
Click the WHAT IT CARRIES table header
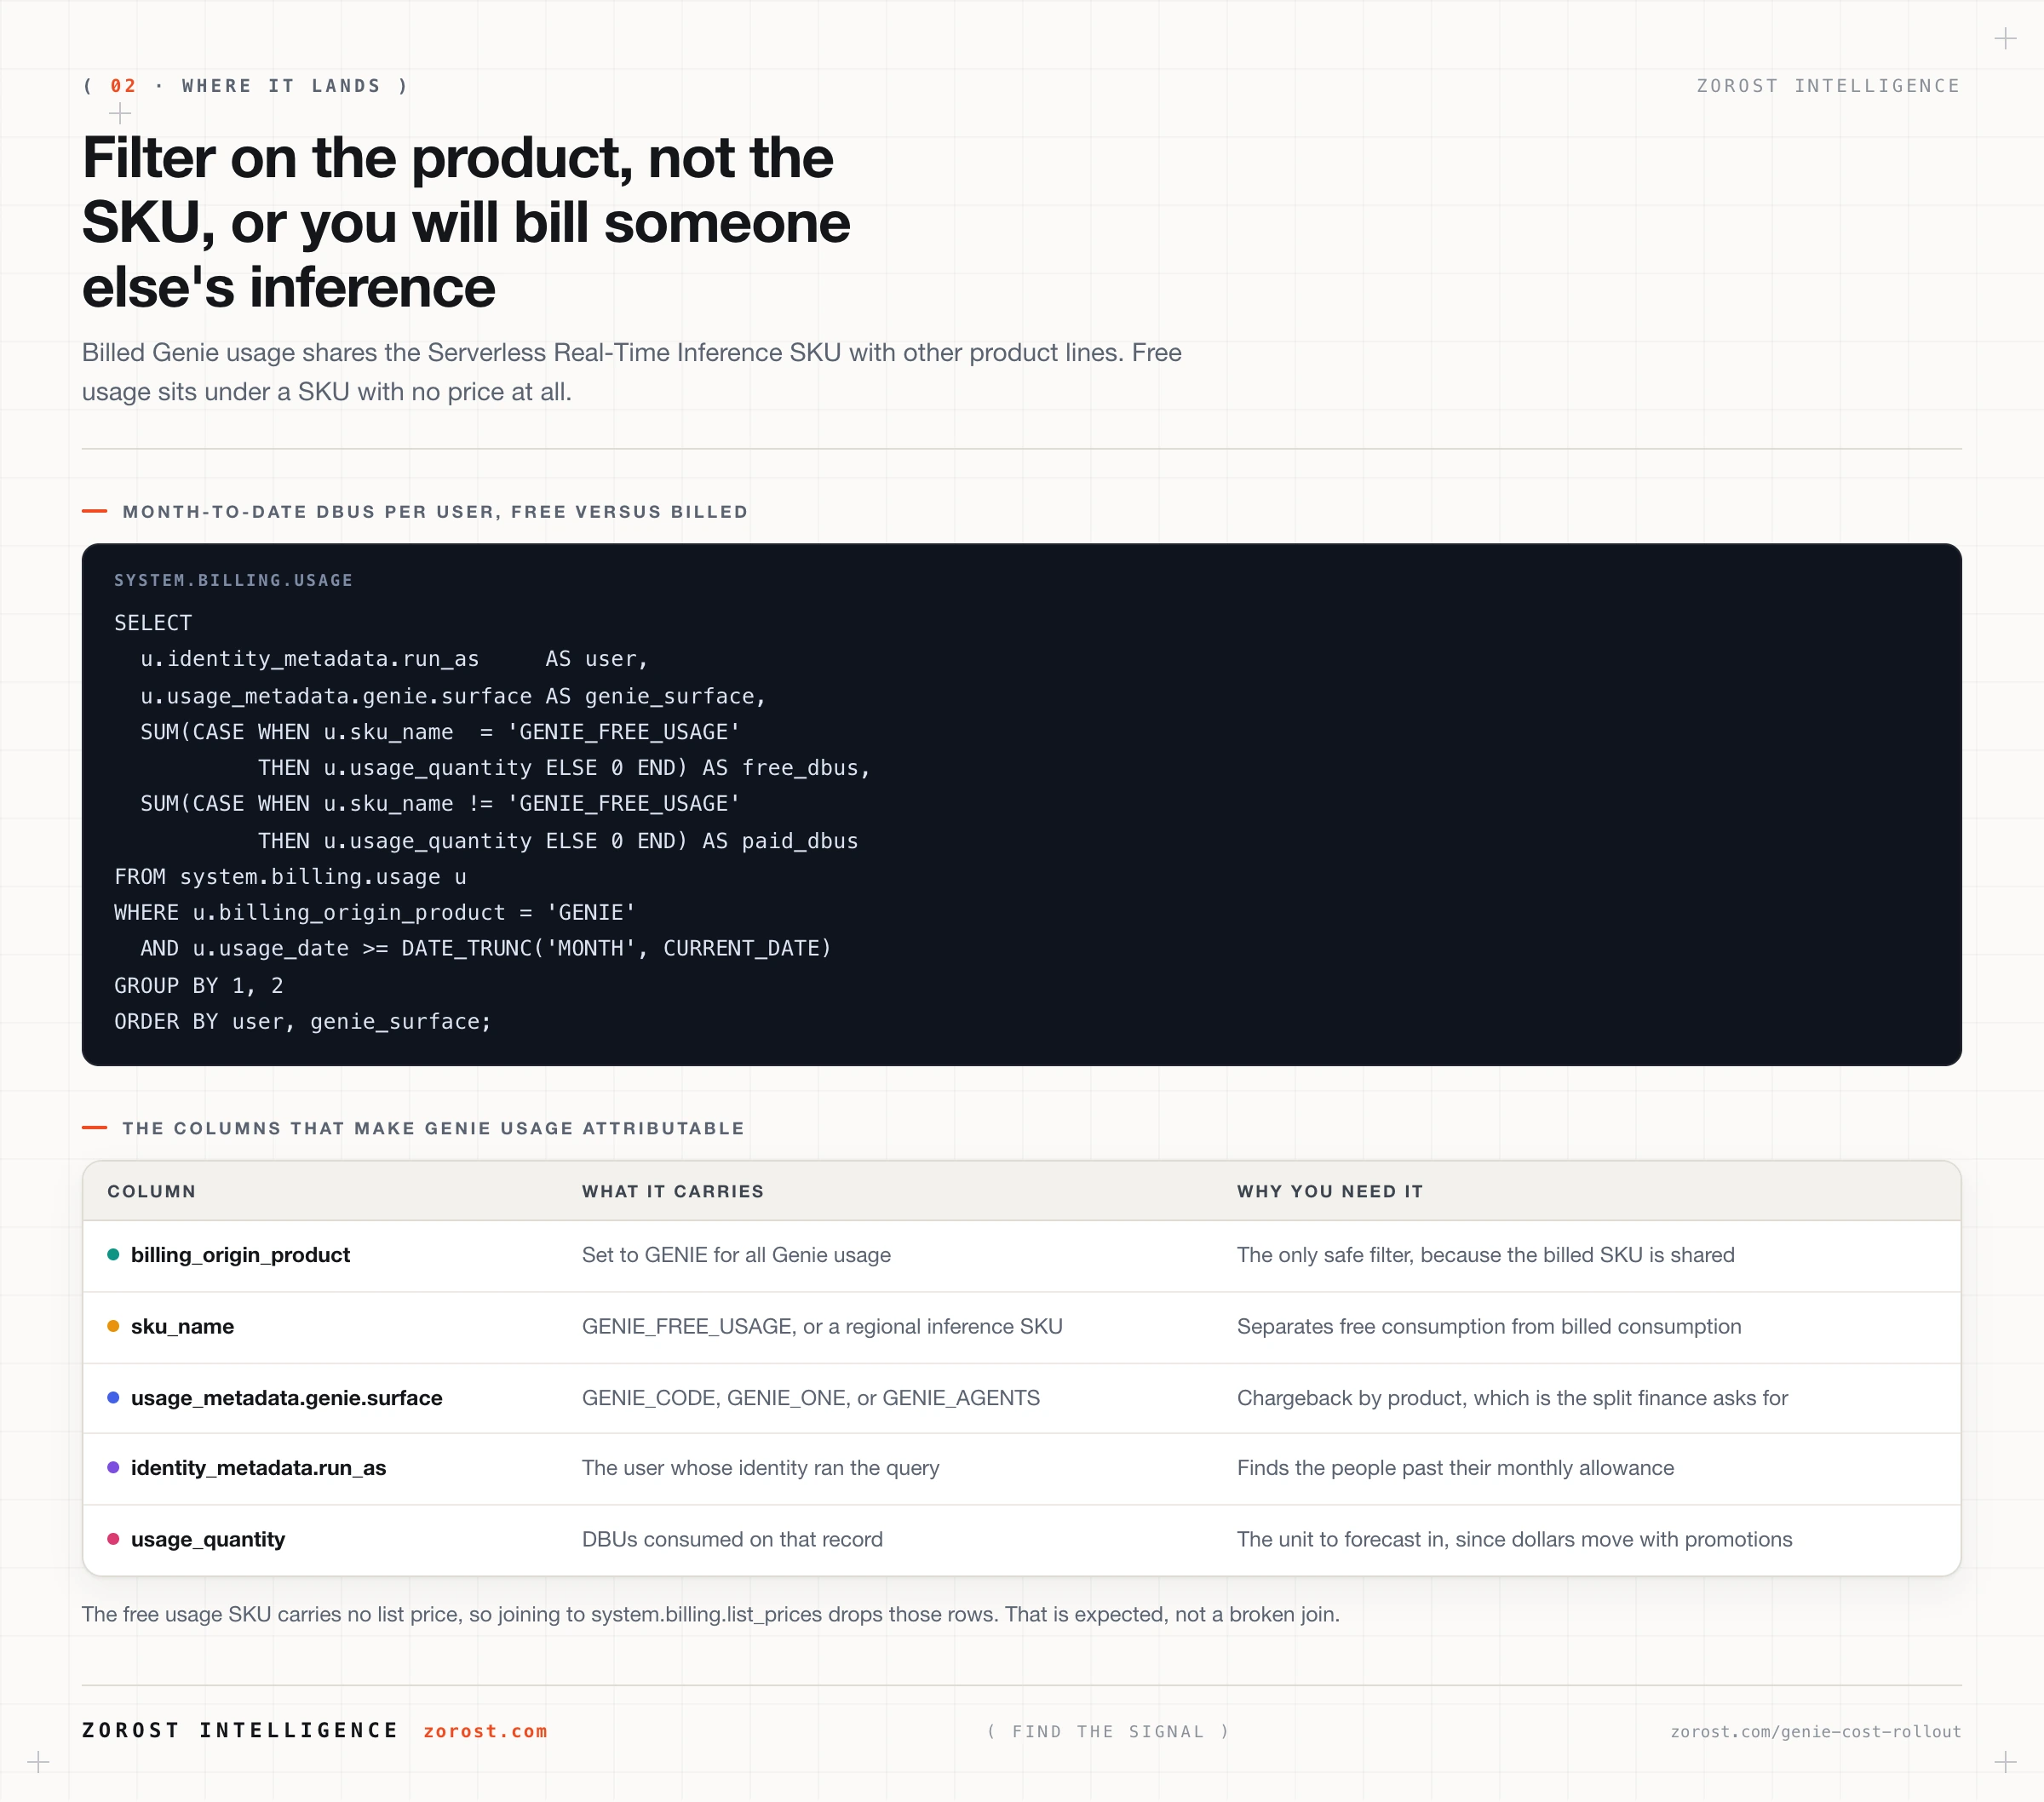pos(673,1191)
